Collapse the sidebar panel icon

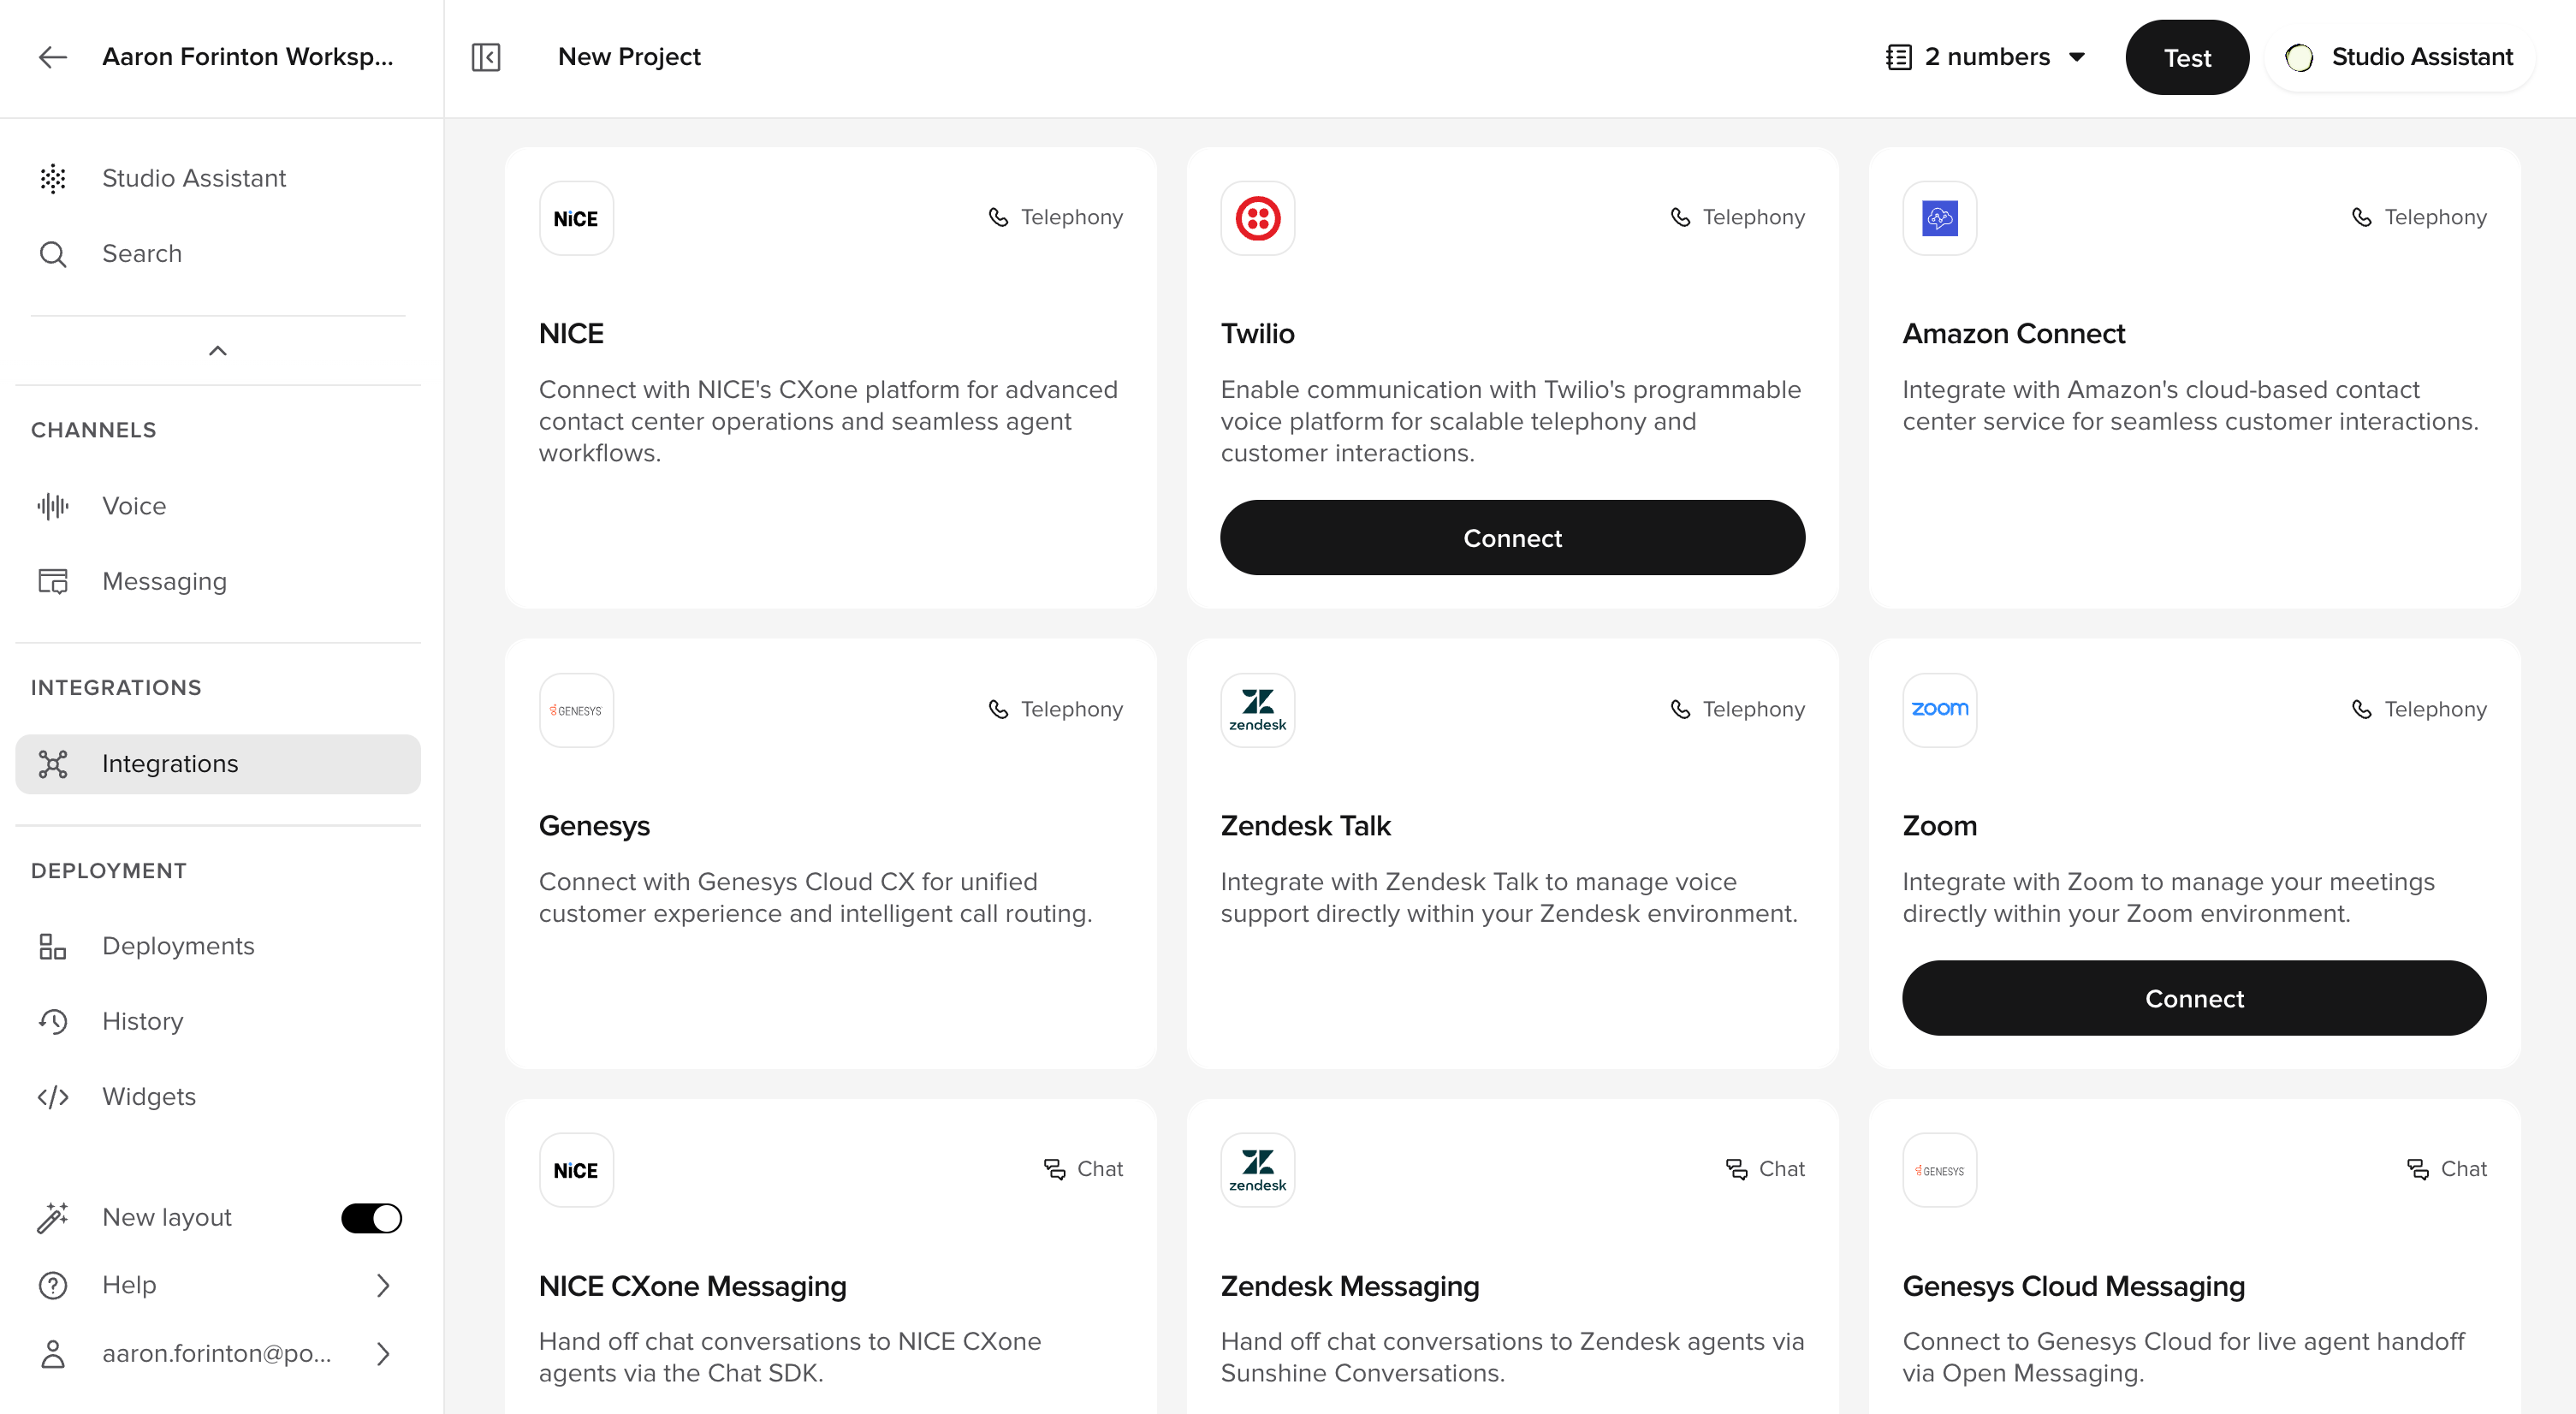point(486,57)
